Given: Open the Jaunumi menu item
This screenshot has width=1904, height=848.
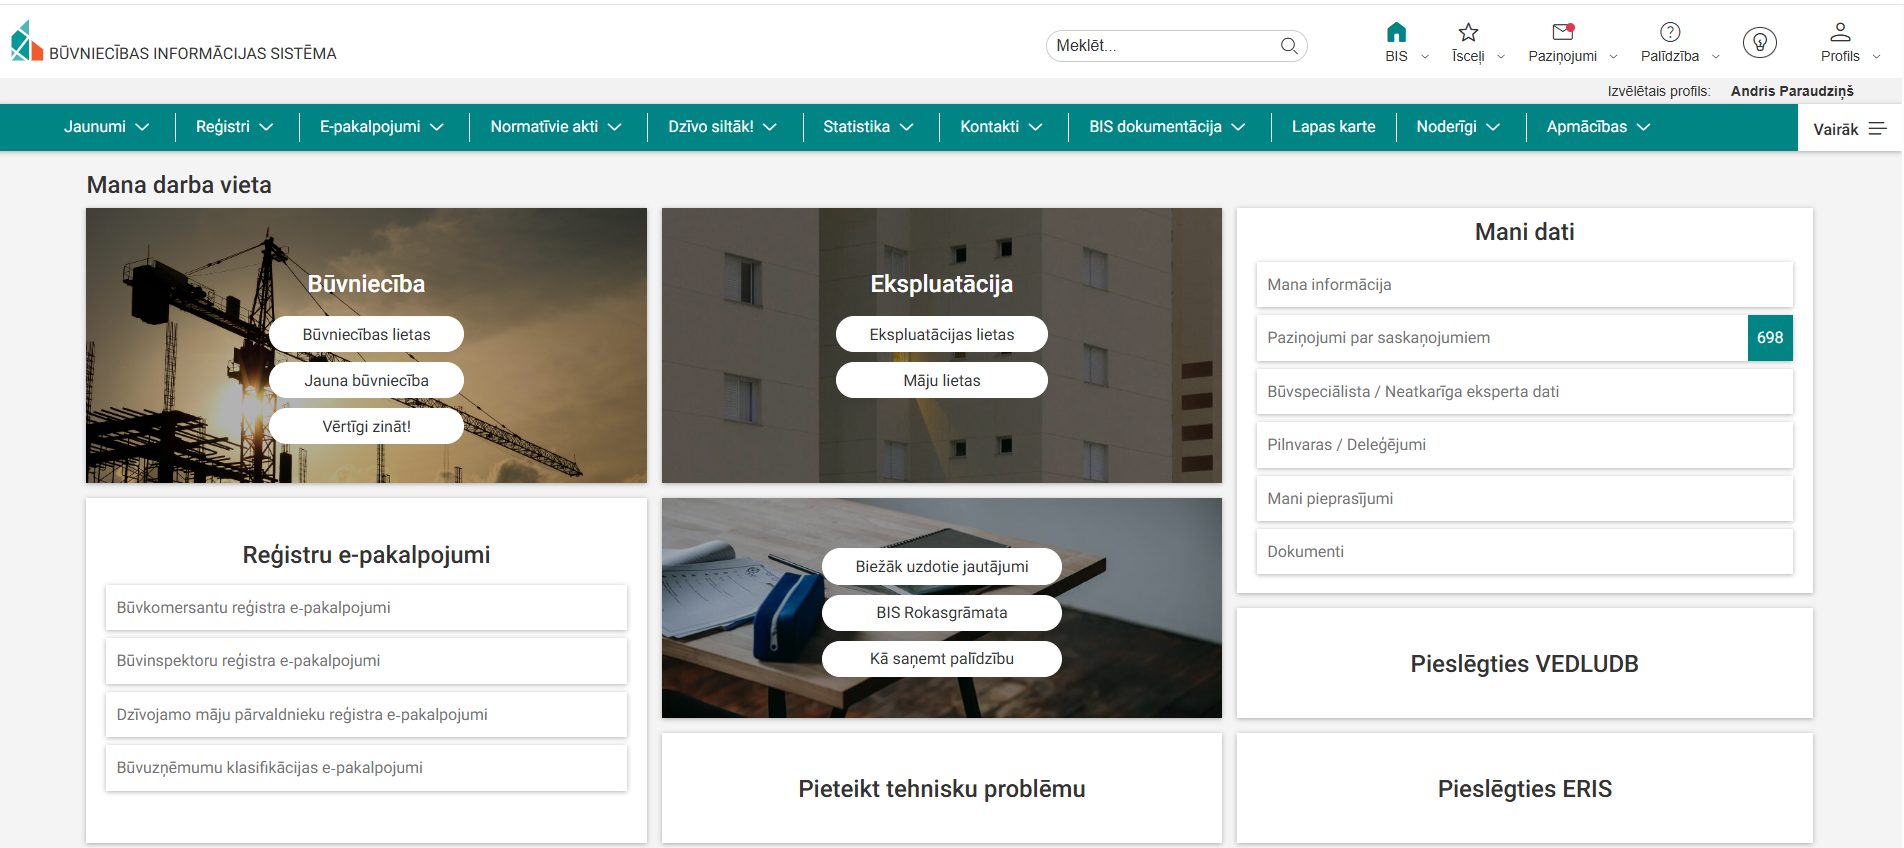Looking at the screenshot, I should (x=106, y=127).
